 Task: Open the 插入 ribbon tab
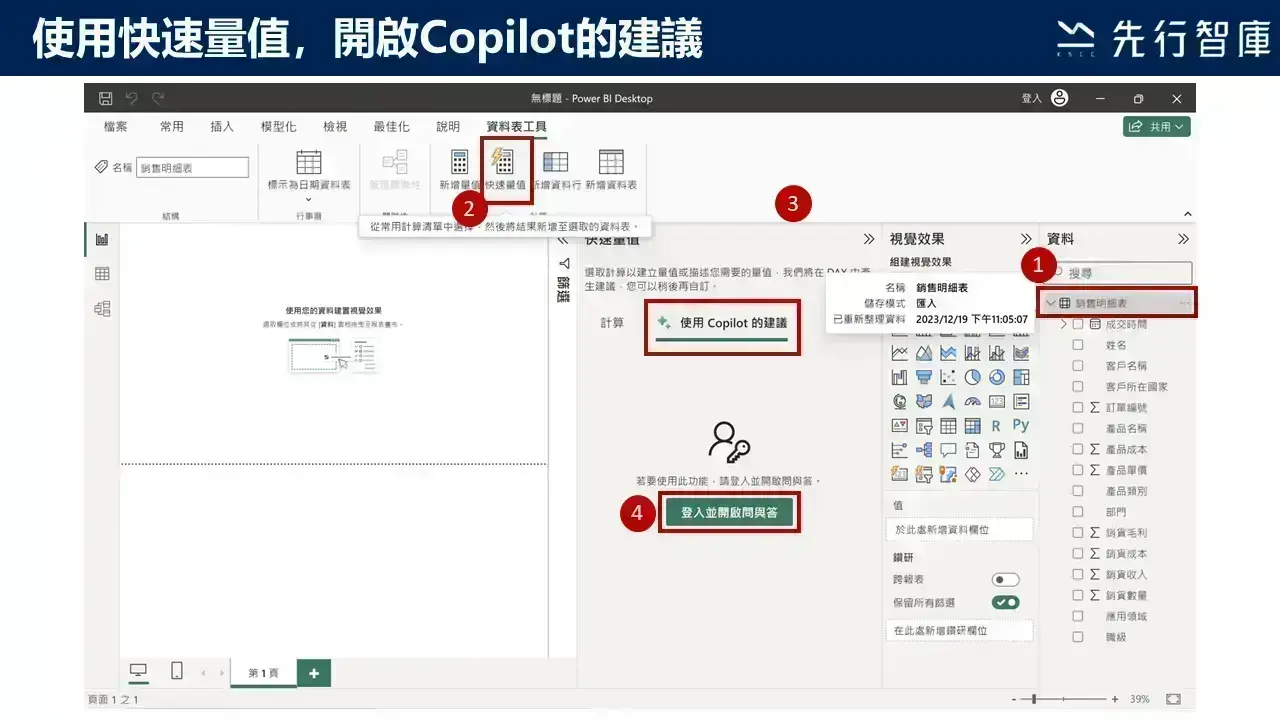tap(222, 127)
